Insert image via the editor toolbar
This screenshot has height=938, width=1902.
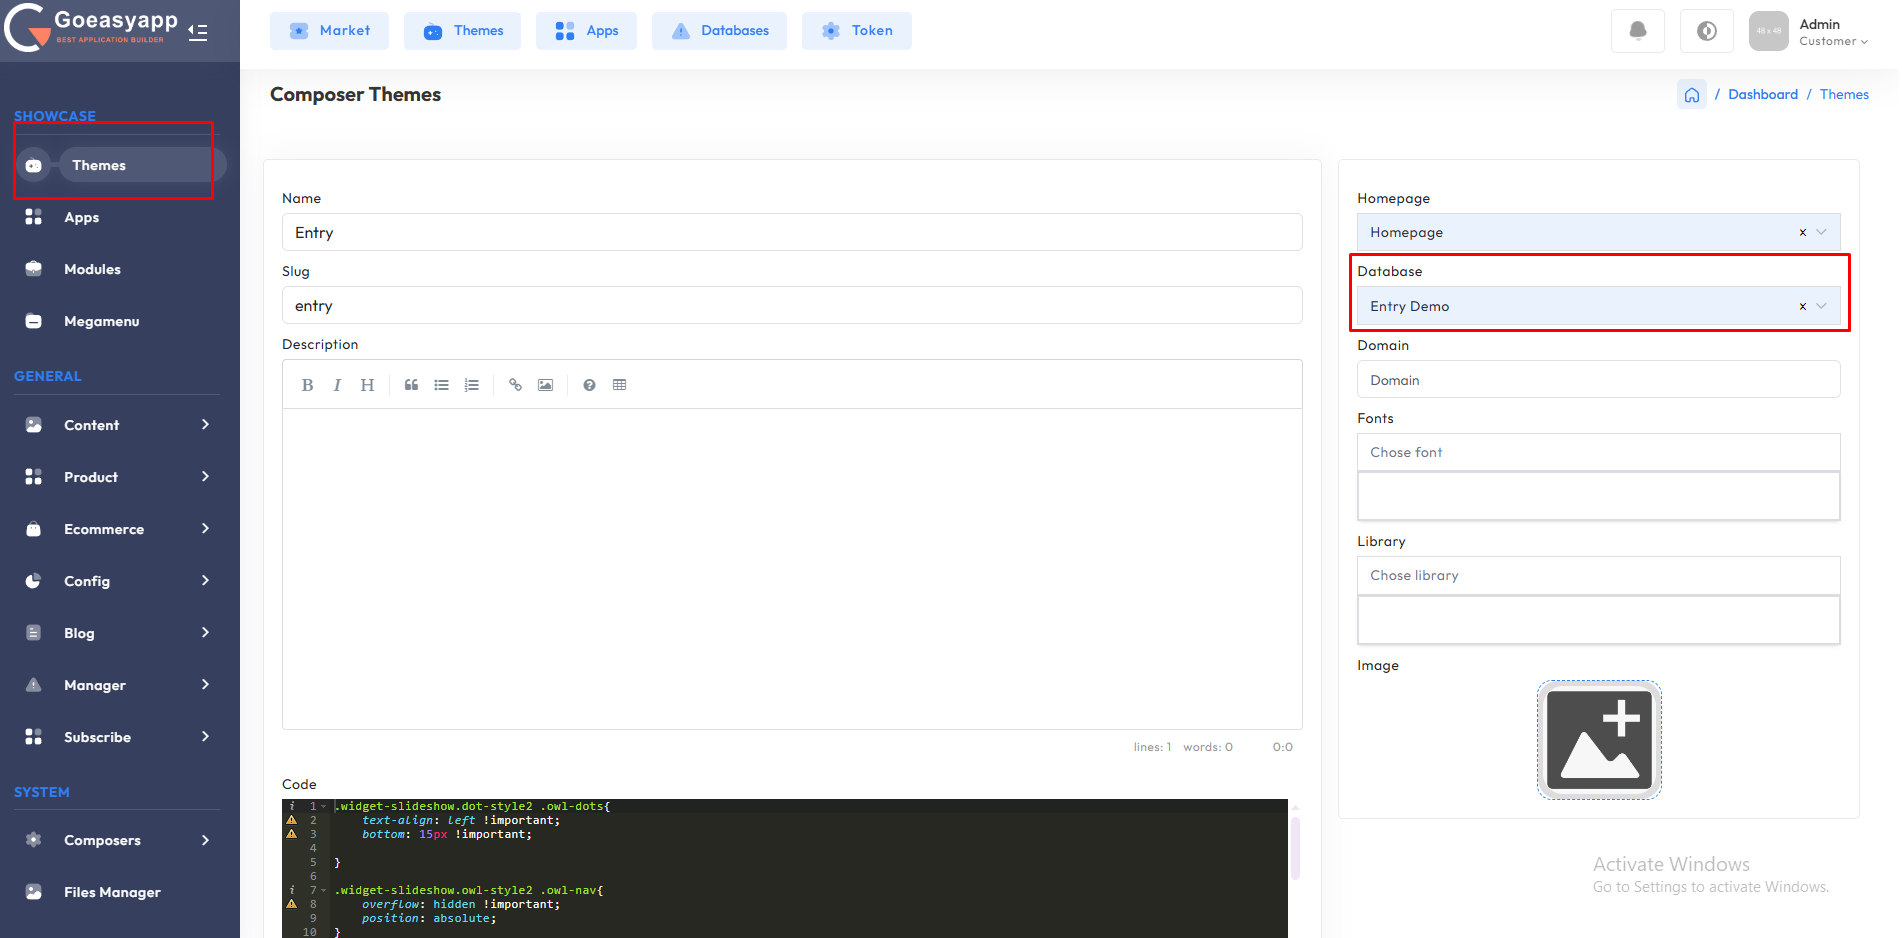point(545,385)
